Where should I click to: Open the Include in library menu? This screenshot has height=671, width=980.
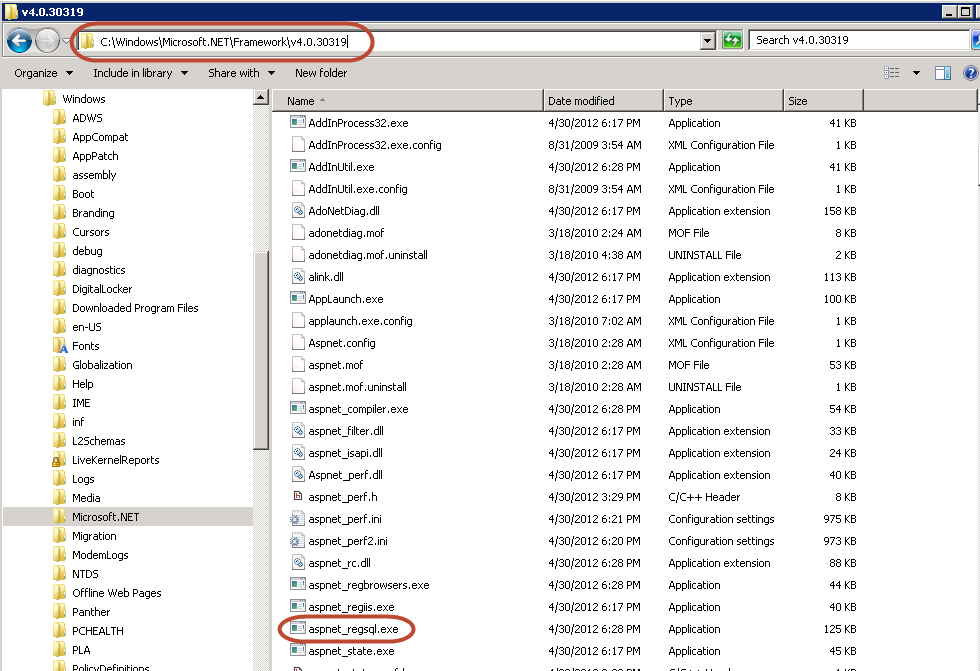tap(140, 73)
